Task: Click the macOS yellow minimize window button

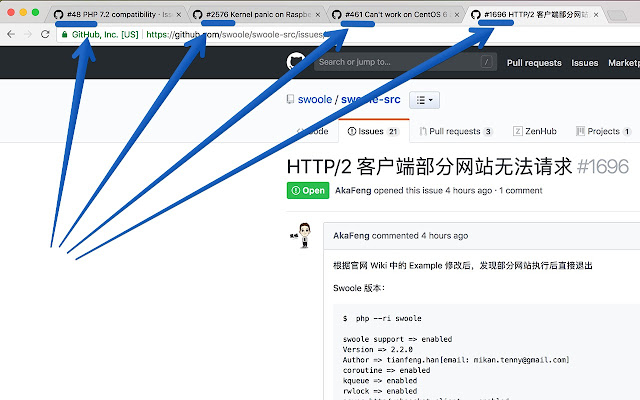Action: pyautogui.click(x=23, y=12)
